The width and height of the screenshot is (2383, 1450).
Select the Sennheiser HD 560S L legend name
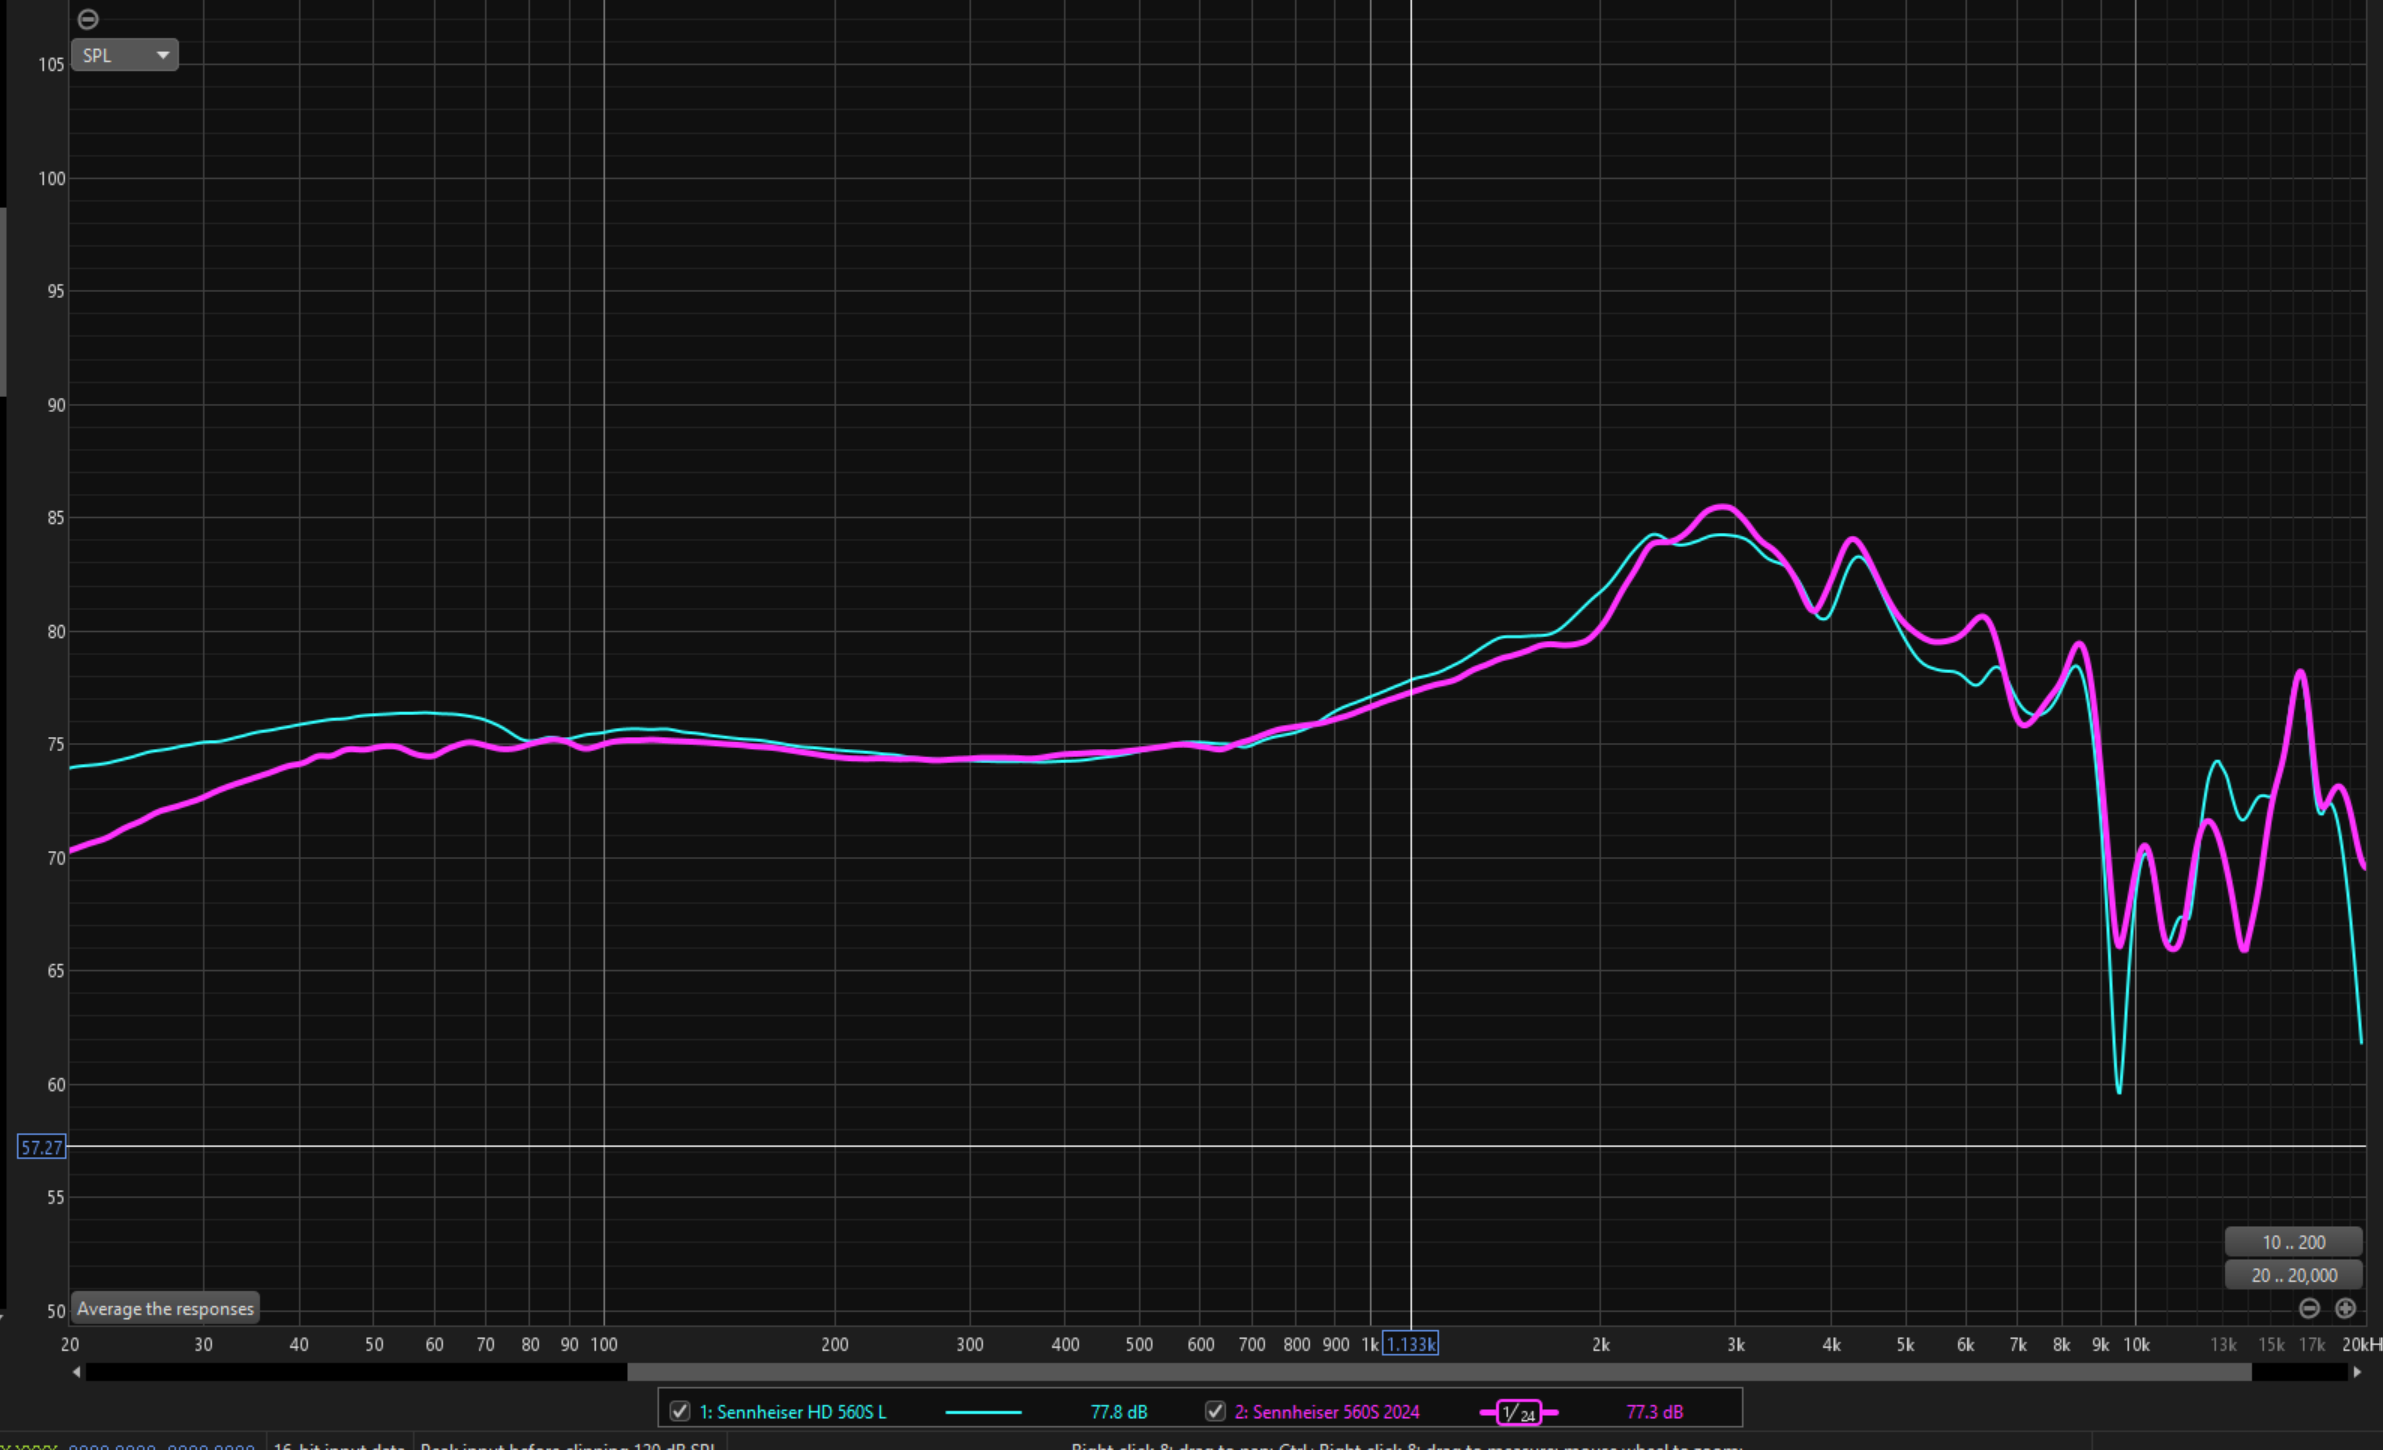tap(792, 1412)
